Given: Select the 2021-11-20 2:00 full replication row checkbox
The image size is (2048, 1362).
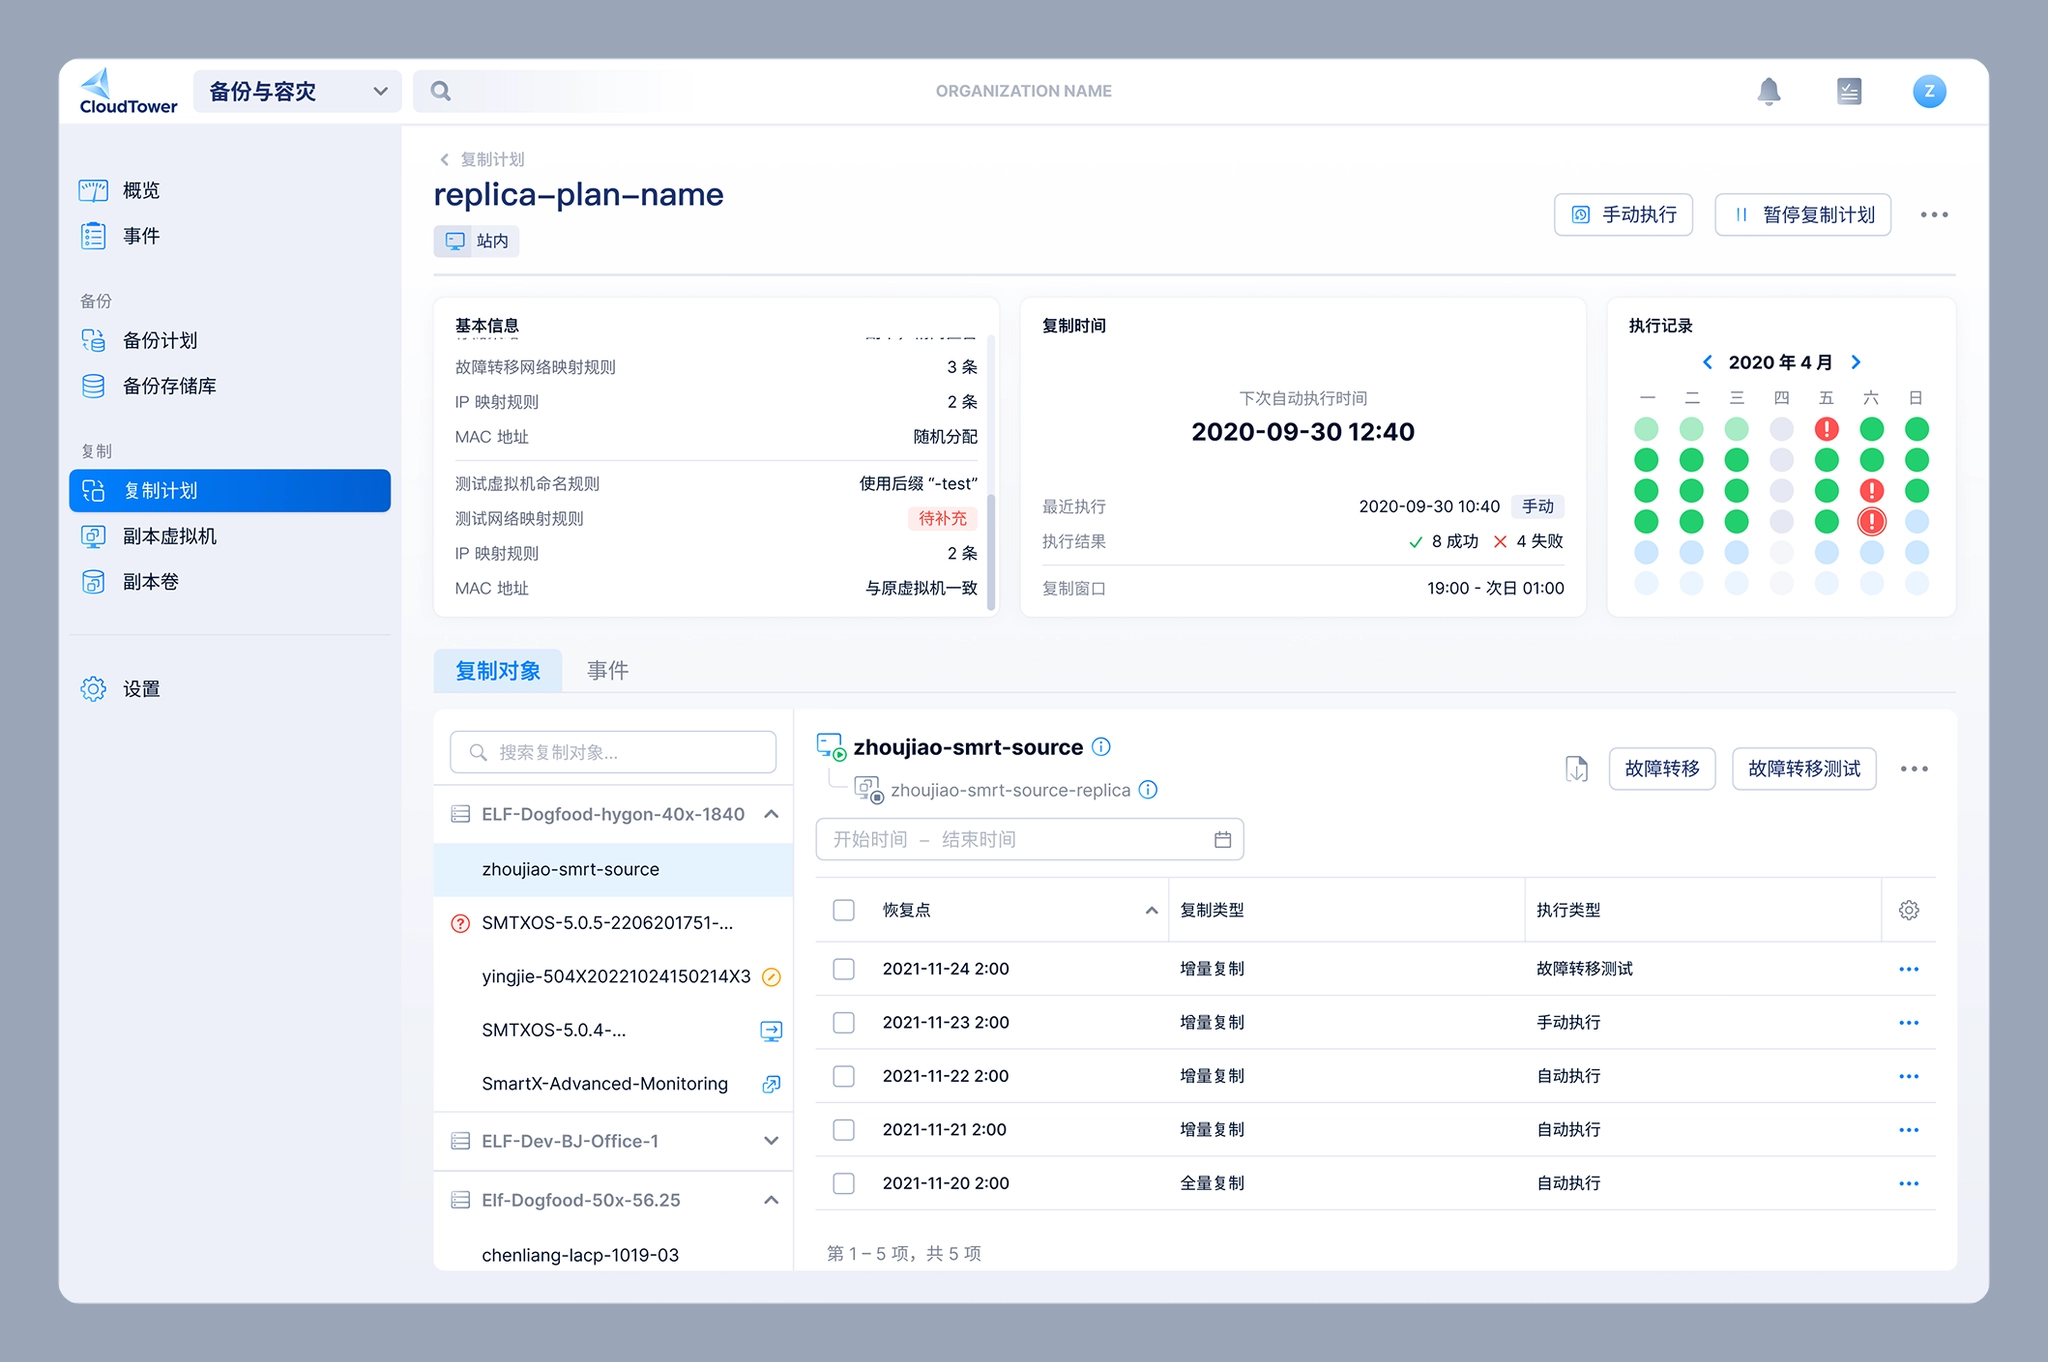Looking at the screenshot, I should (x=844, y=1183).
